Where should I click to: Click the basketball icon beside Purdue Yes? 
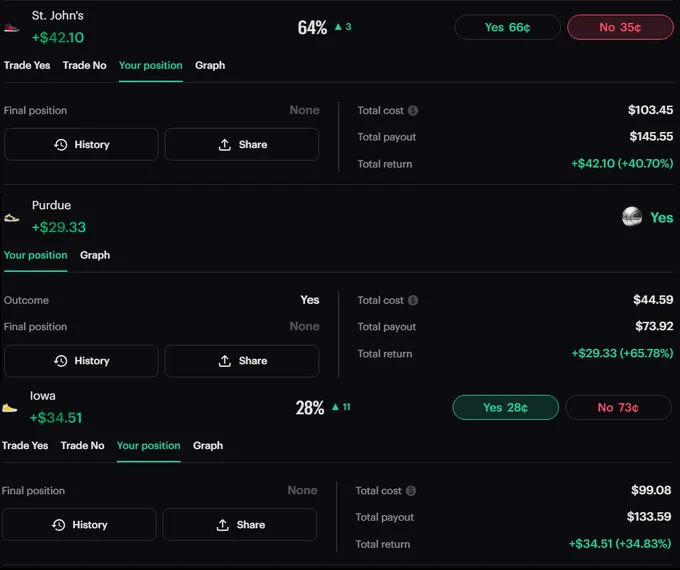point(632,216)
